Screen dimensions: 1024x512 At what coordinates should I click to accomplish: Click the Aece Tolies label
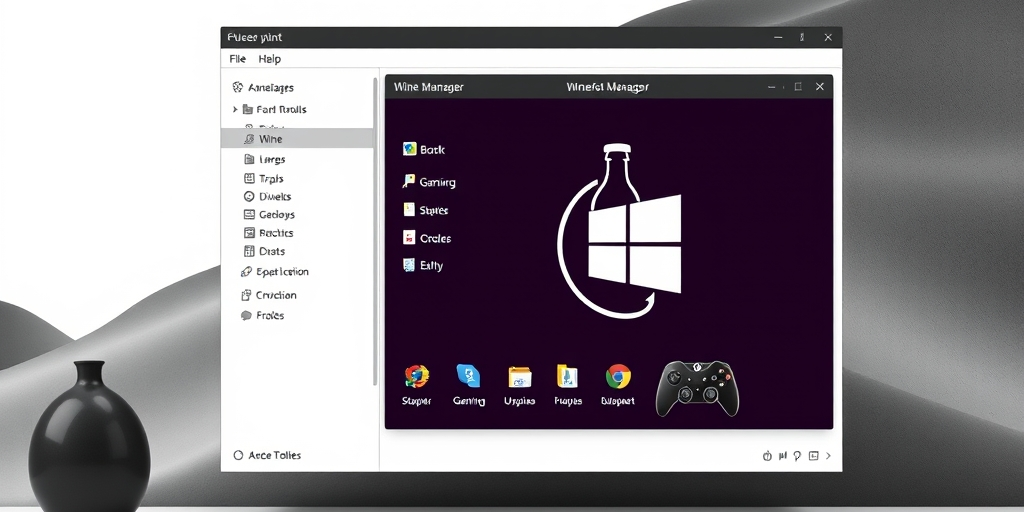pyautogui.click(x=275, y=455)
